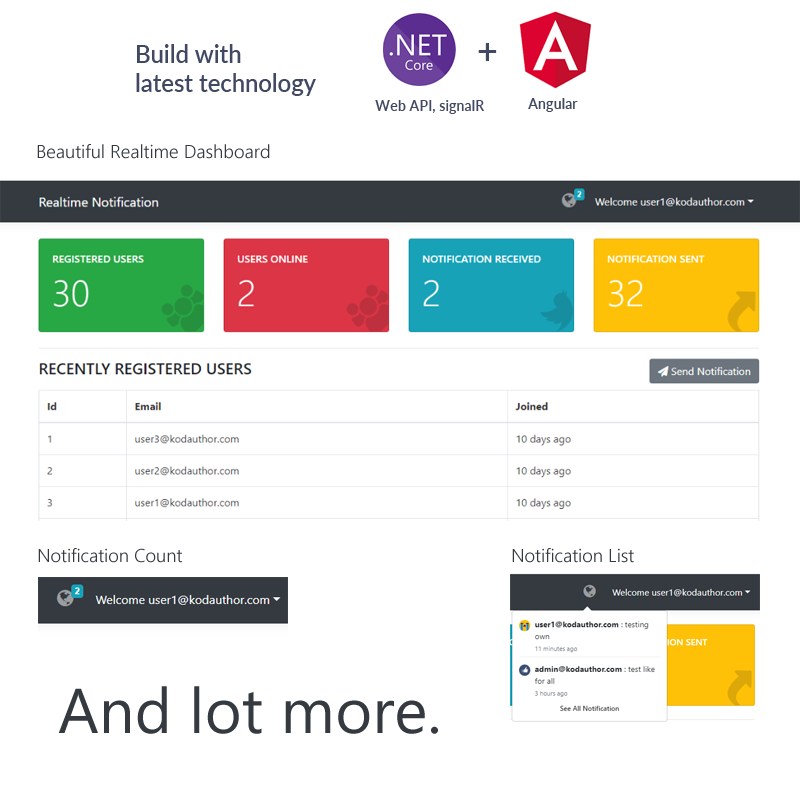This screenshot has height=800, width=800.
Task: Open the Welcome user1 account dropdown
Action: (676, 201)
